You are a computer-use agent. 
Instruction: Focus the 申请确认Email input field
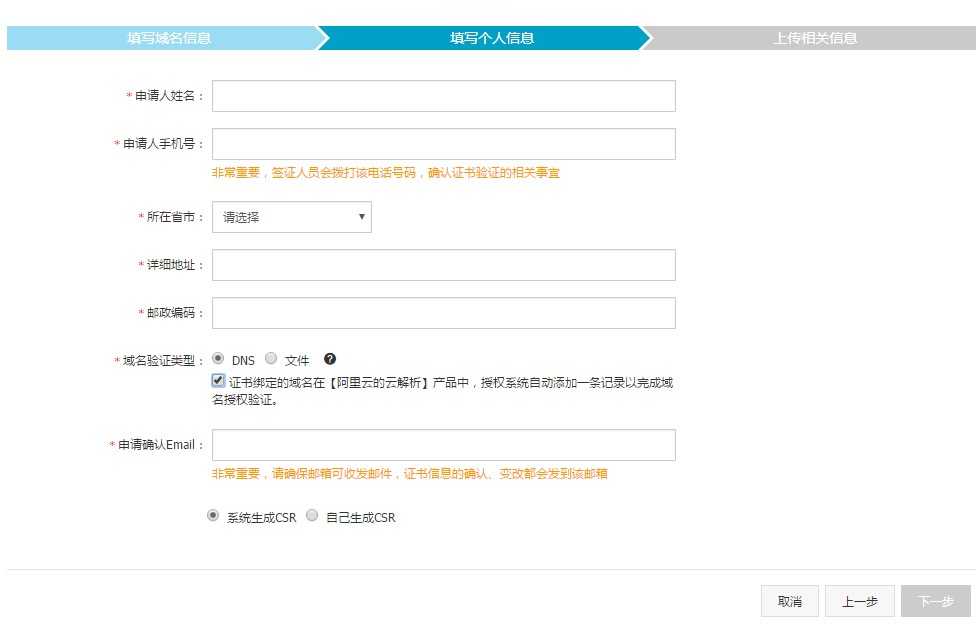pos(443,444)
